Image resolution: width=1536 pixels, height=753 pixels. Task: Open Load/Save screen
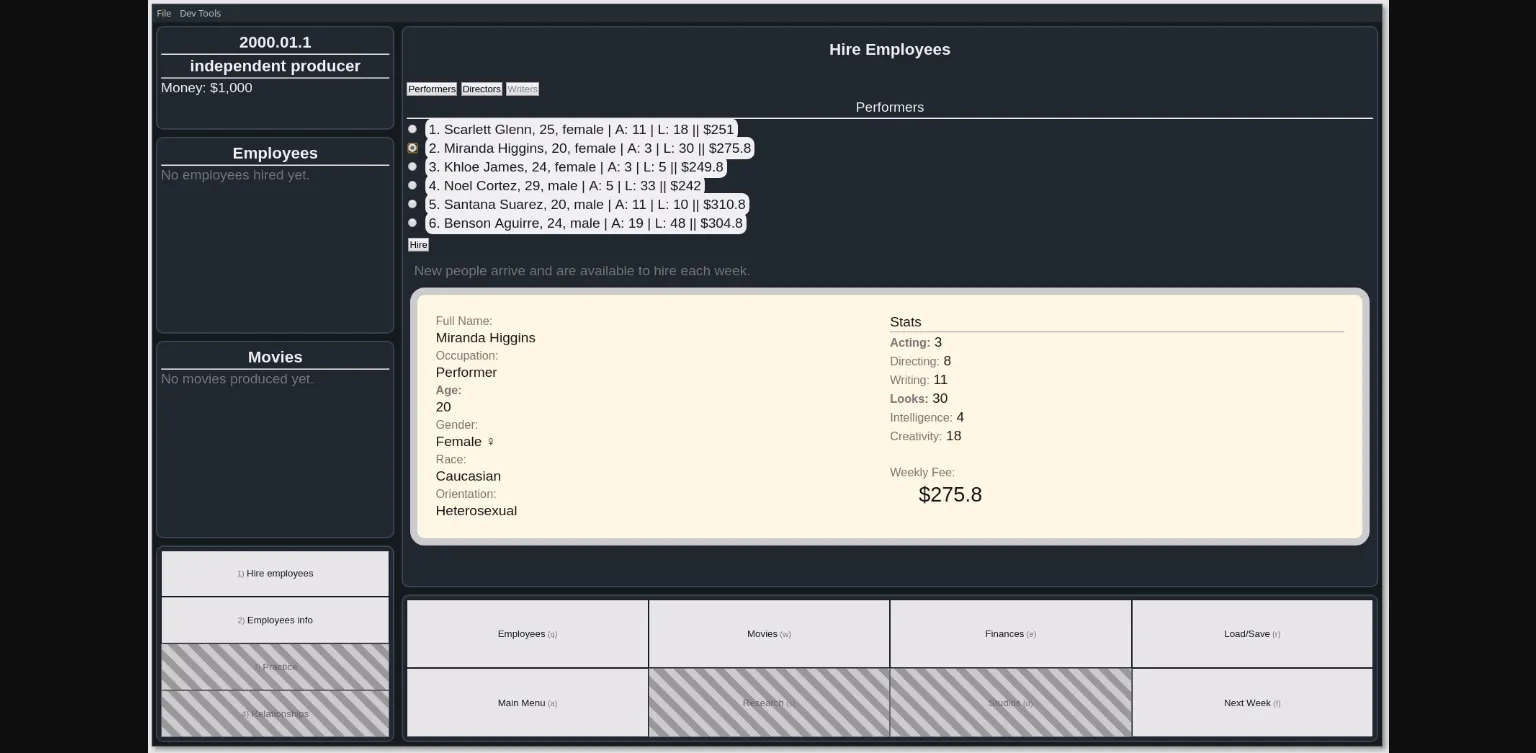(x=1252, y=634)
